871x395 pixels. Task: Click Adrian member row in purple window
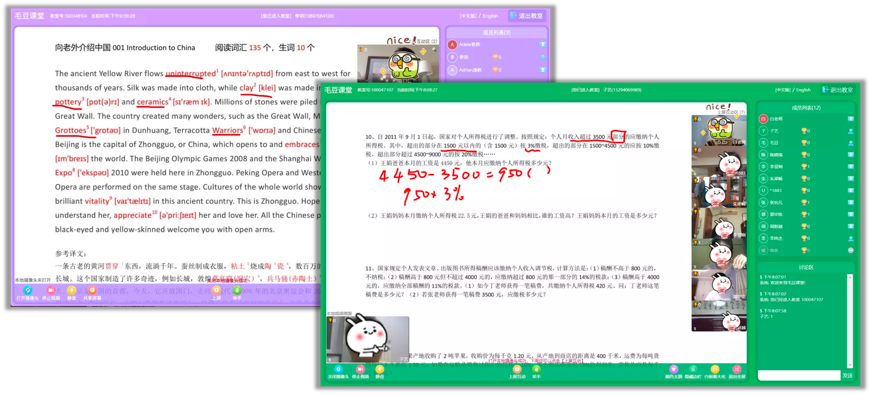497,70
